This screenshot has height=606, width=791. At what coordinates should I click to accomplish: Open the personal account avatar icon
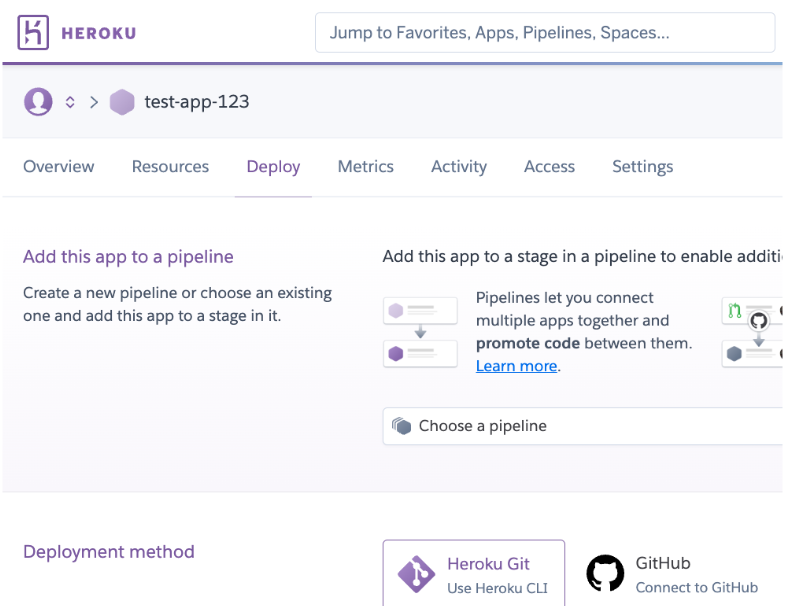pyautogui.click(x=38, y=101)
